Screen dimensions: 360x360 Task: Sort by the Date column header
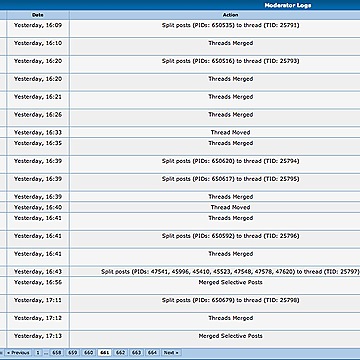38,15
